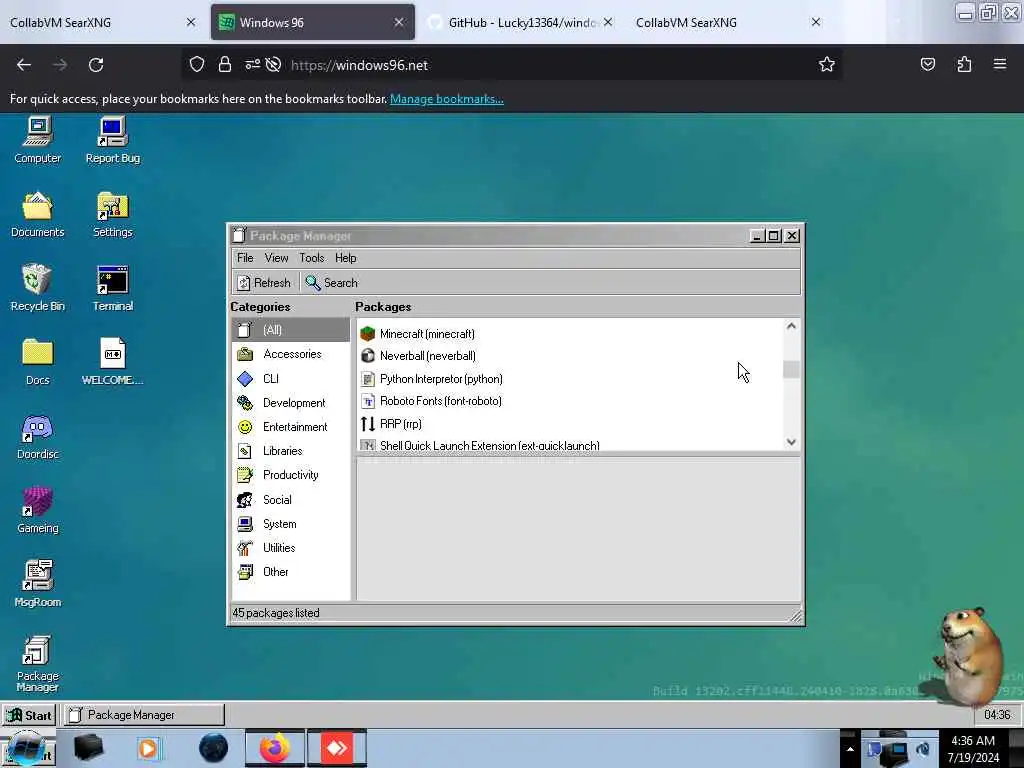Open the Documents folder icon
Image resolution: width=1024 pixels, height=768 pixels.
click(x=37, y=214)
